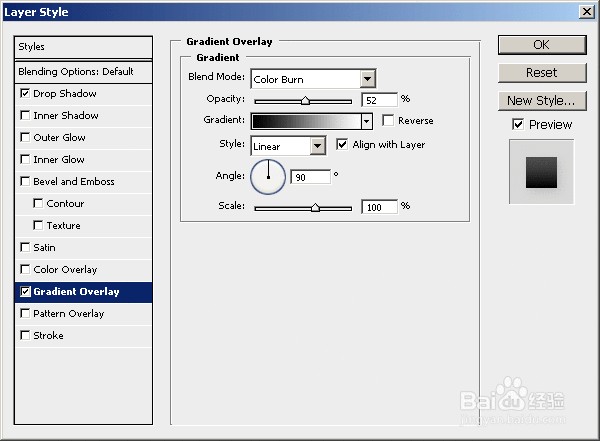This screenshot has height=441, width=600.
Task: Tick the Contour checkbox
Action: (x=38, y=203)
